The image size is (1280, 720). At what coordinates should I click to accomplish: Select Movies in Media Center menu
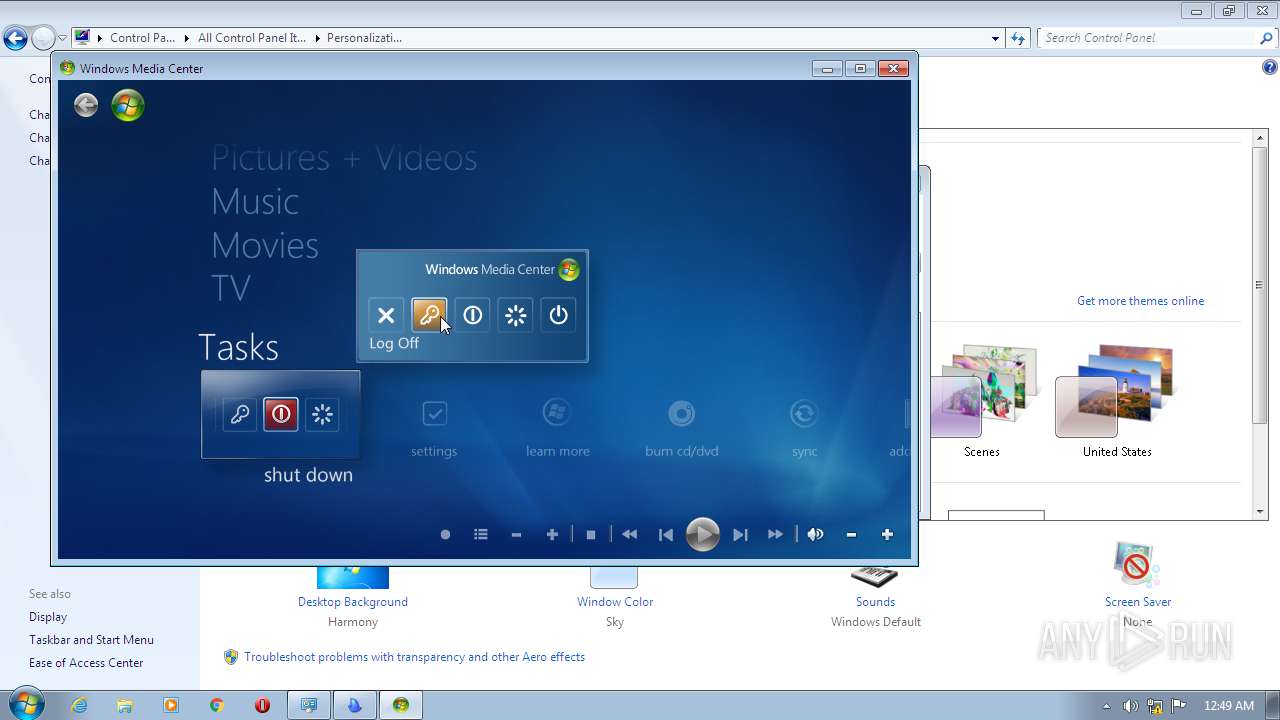pyautogui.click(x=265, y=245)
